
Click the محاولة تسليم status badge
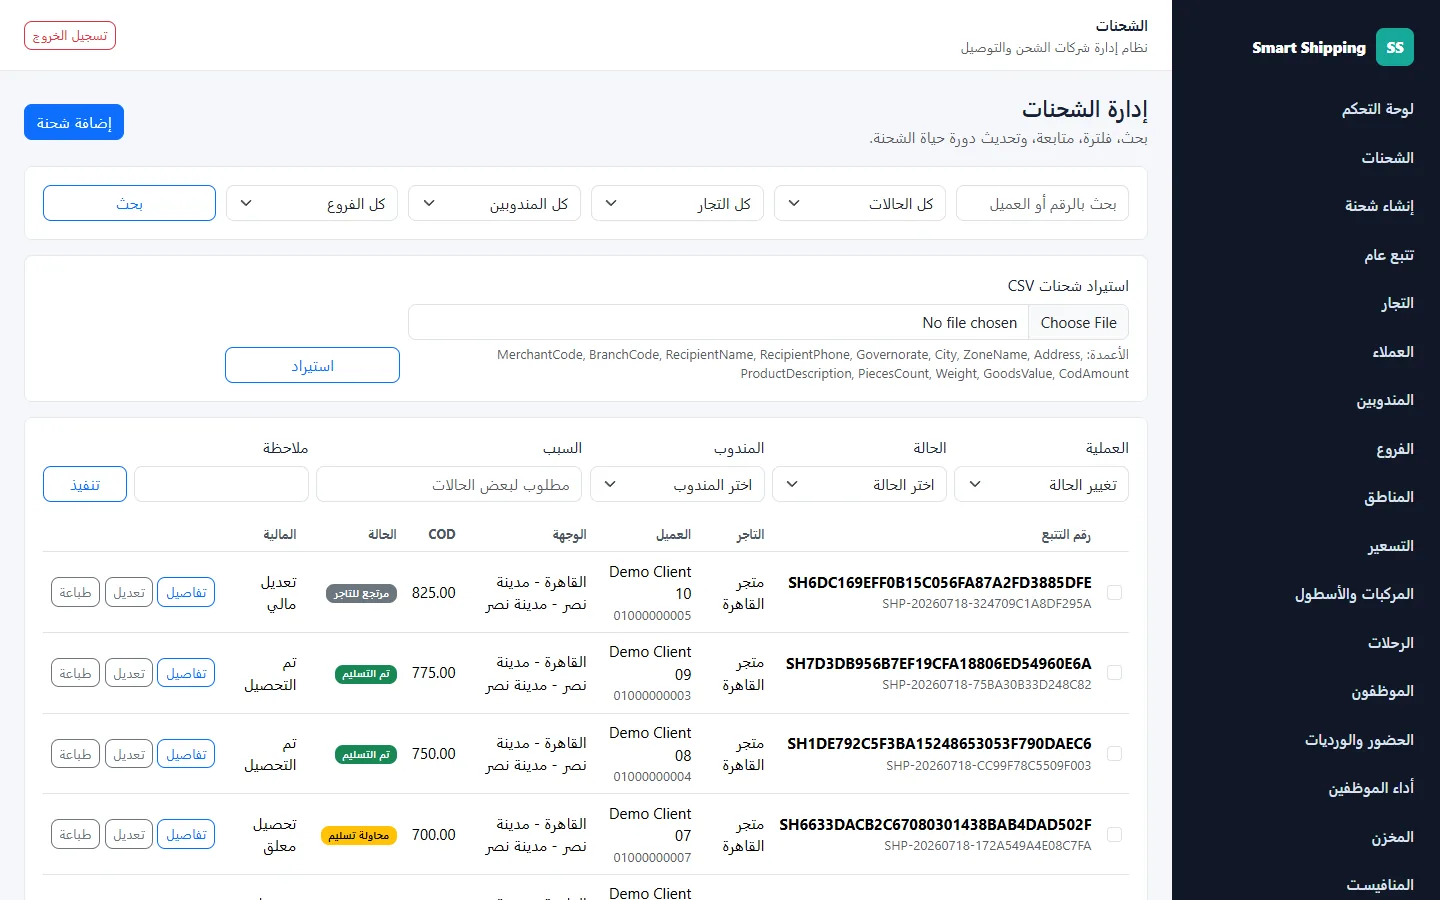359,835
